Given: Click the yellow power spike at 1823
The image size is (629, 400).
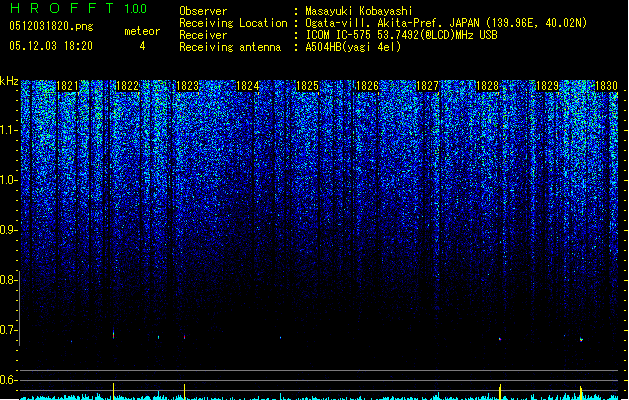Looking at the screenshot, I should click(x=185, y=392).
